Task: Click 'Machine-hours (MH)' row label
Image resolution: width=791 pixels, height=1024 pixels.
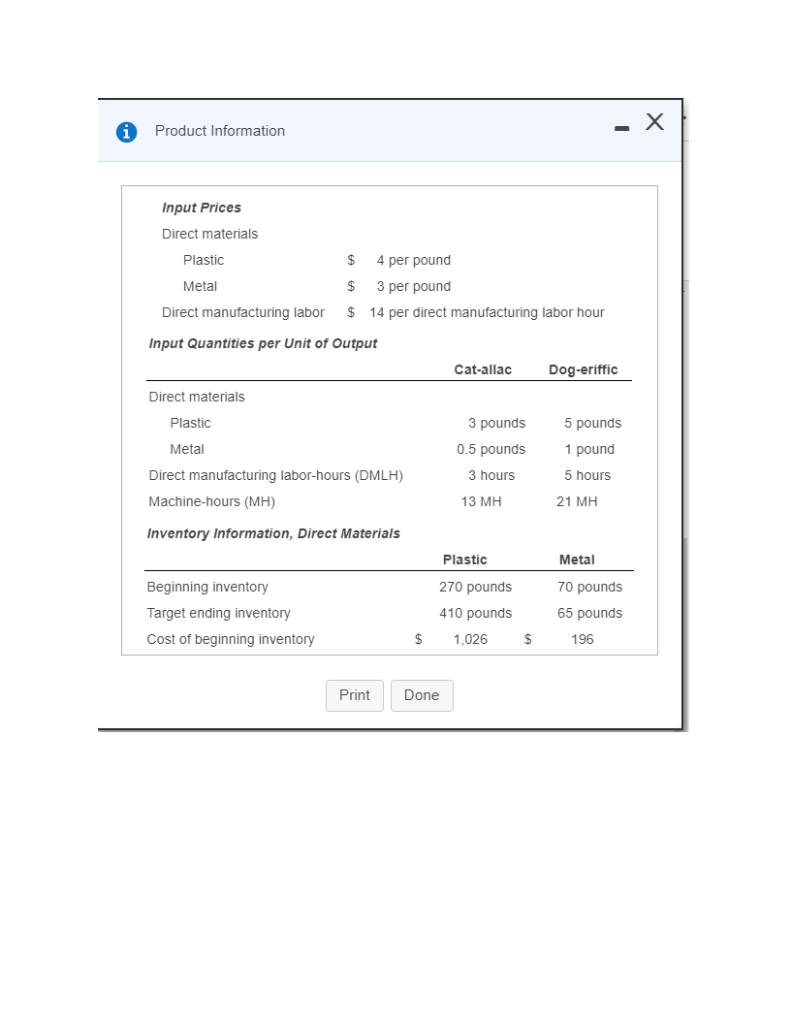Action: click(212, 502)
